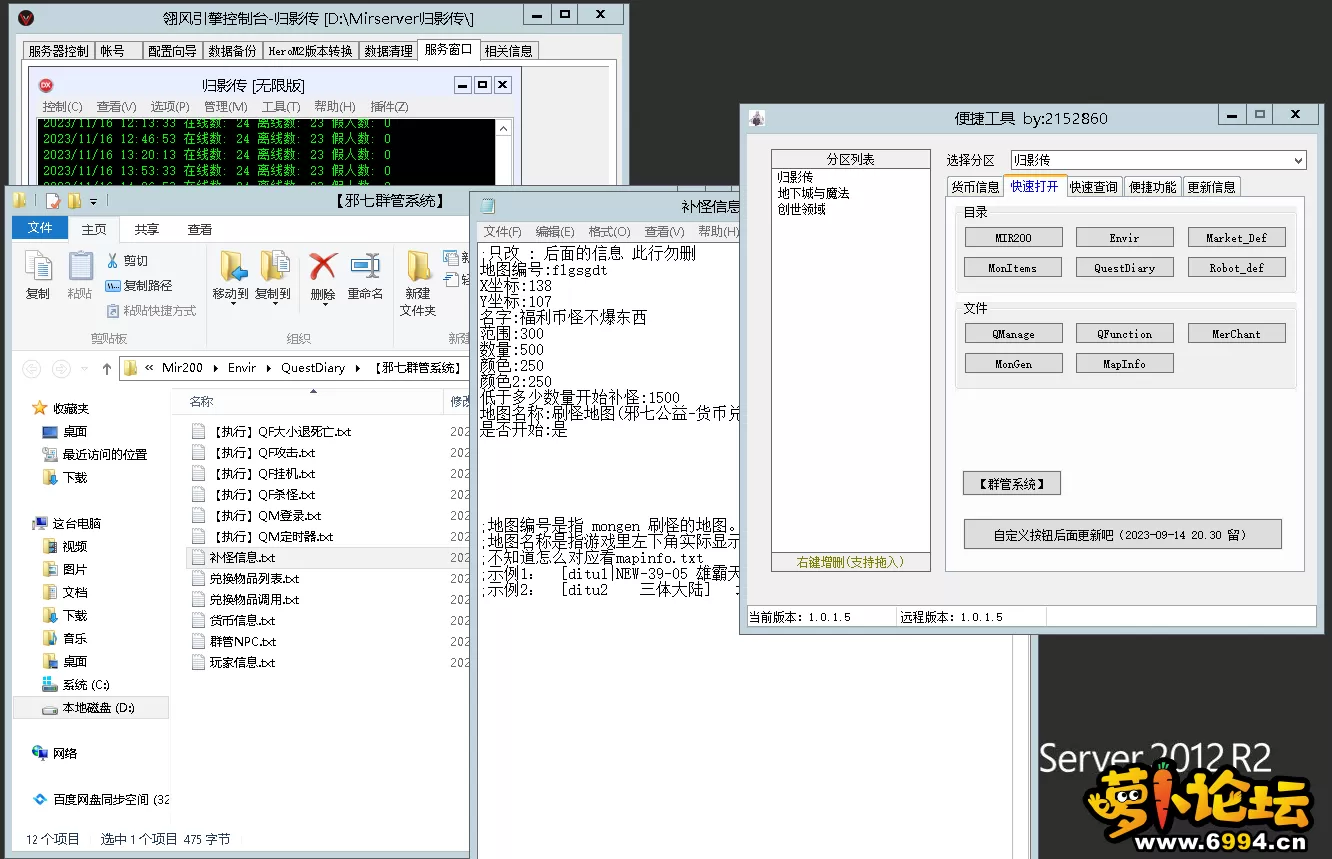Click the Copy (复制) ribbon icon
The width and height of the screenshot is (1332, 859).
pos(38,275)
